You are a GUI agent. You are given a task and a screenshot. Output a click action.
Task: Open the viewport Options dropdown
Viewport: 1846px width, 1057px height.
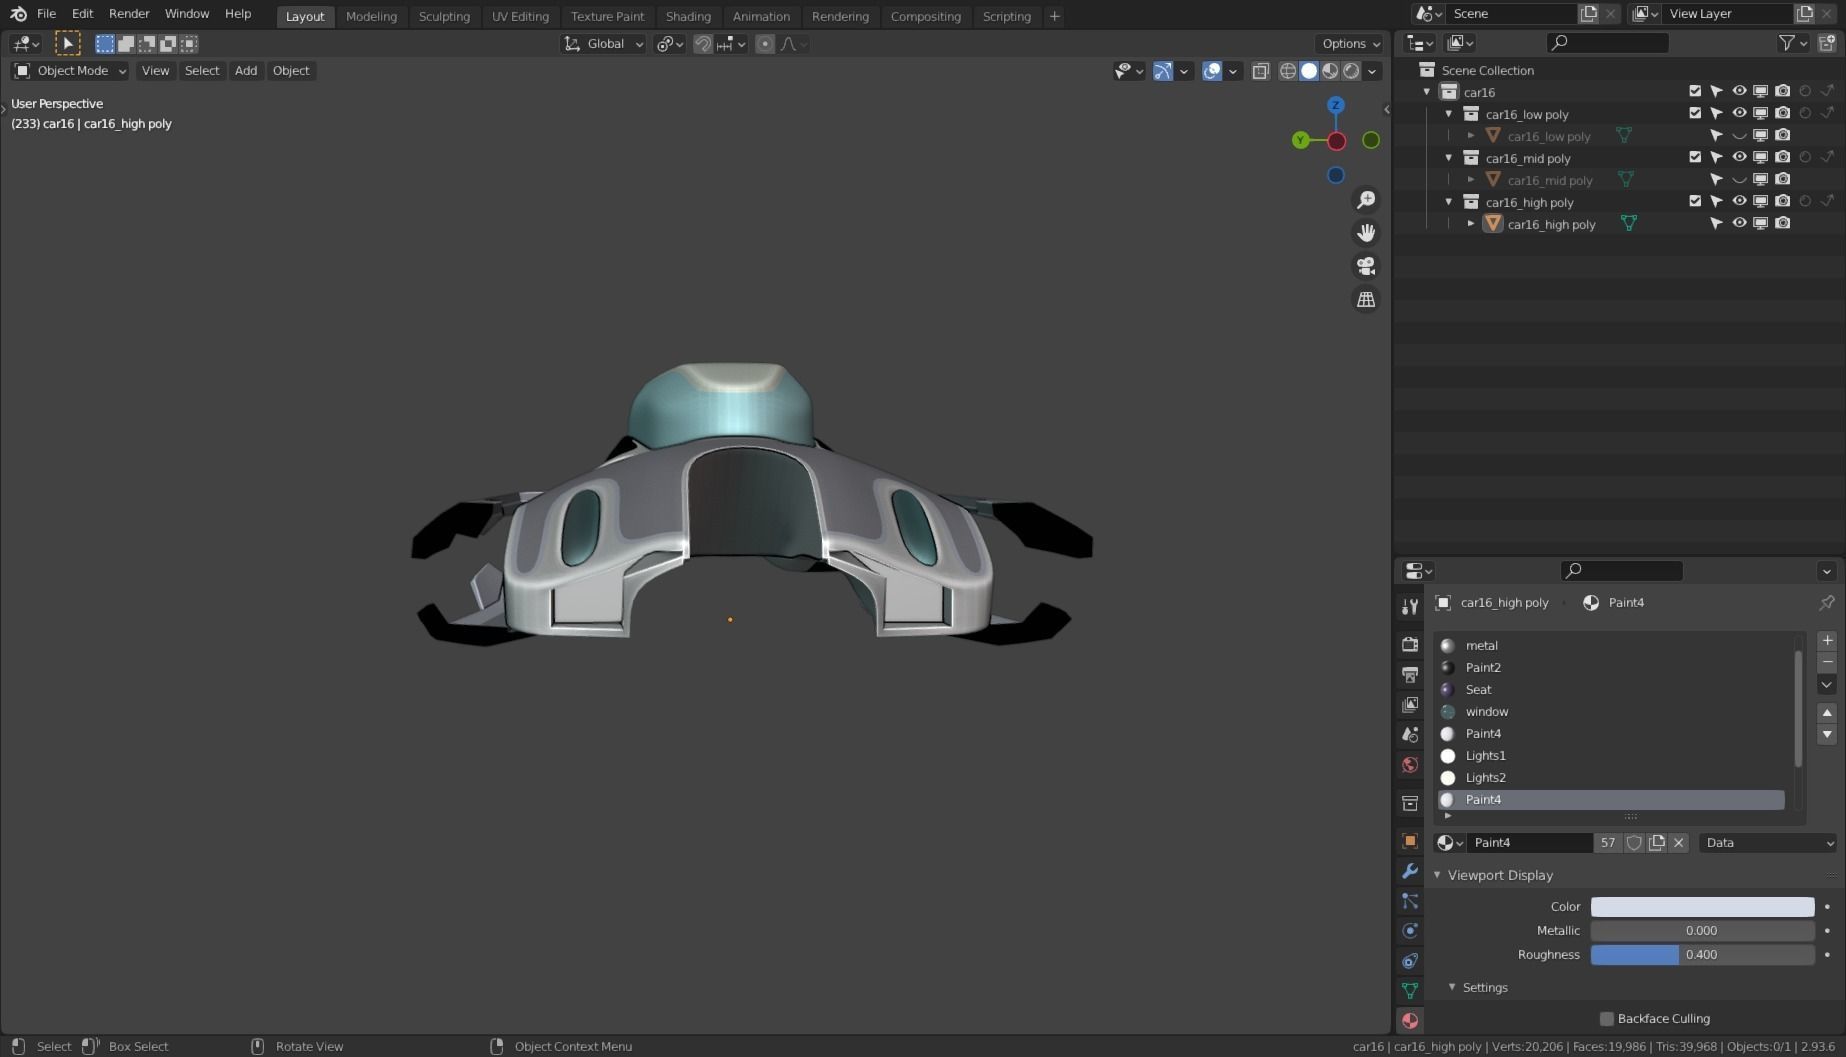1350,44
